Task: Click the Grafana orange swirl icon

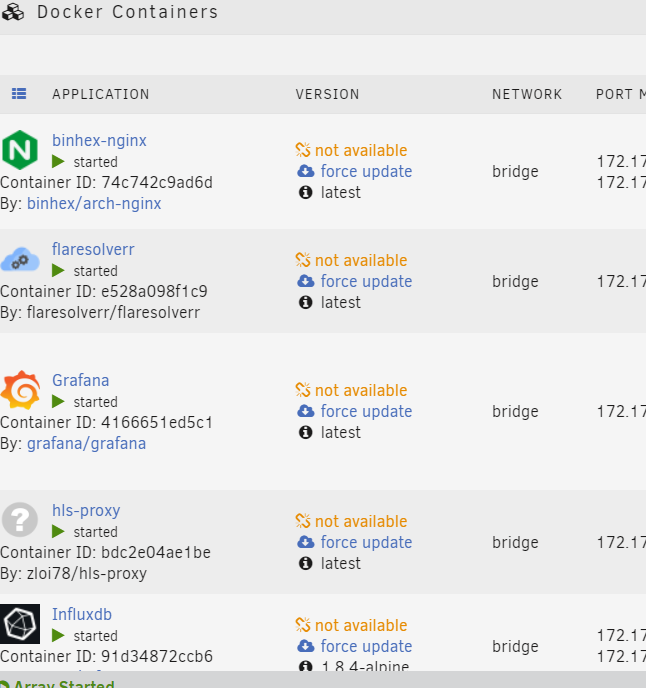Action: coord(20,390)
